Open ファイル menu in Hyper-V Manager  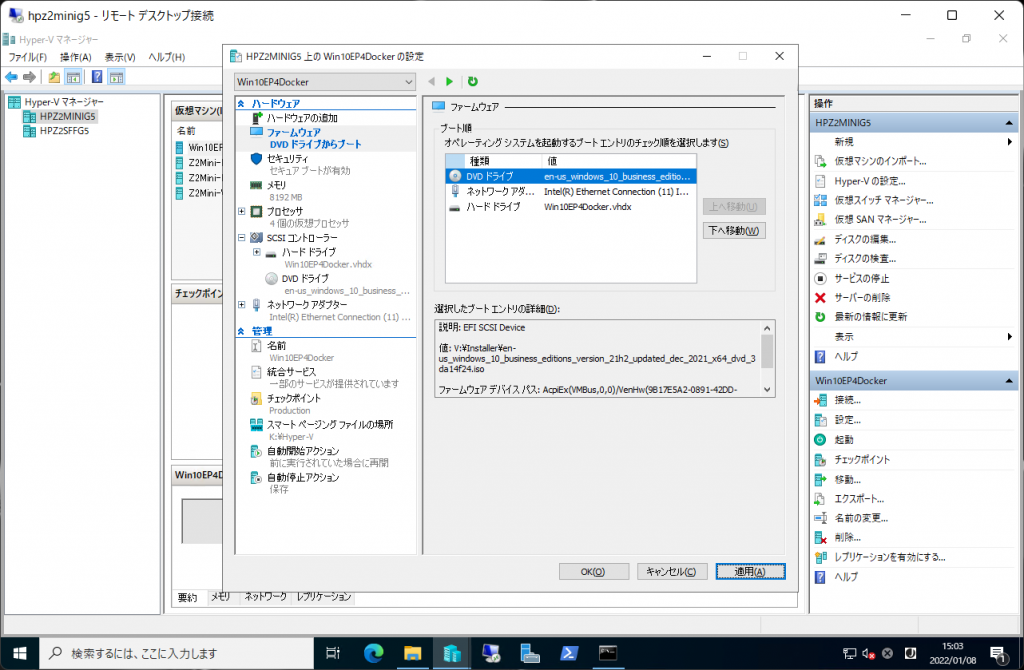coord(27,57)
